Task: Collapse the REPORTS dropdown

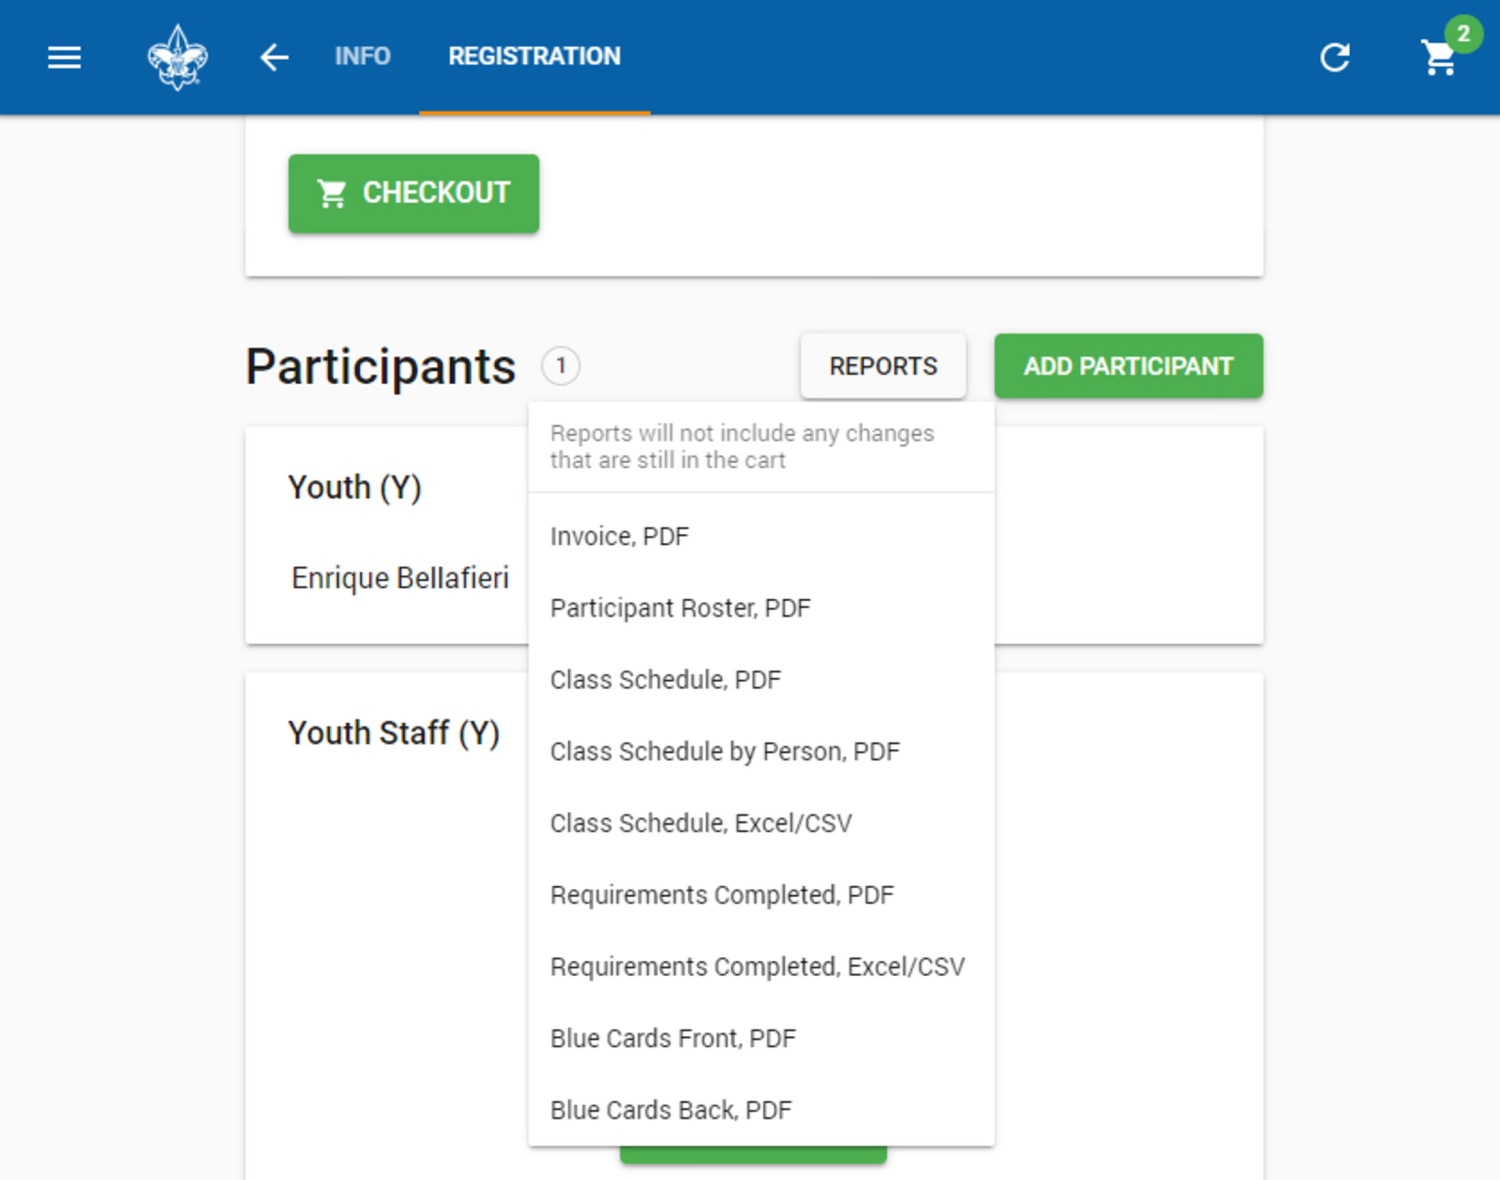Action: pyautogui.click(x=883, y=366)
